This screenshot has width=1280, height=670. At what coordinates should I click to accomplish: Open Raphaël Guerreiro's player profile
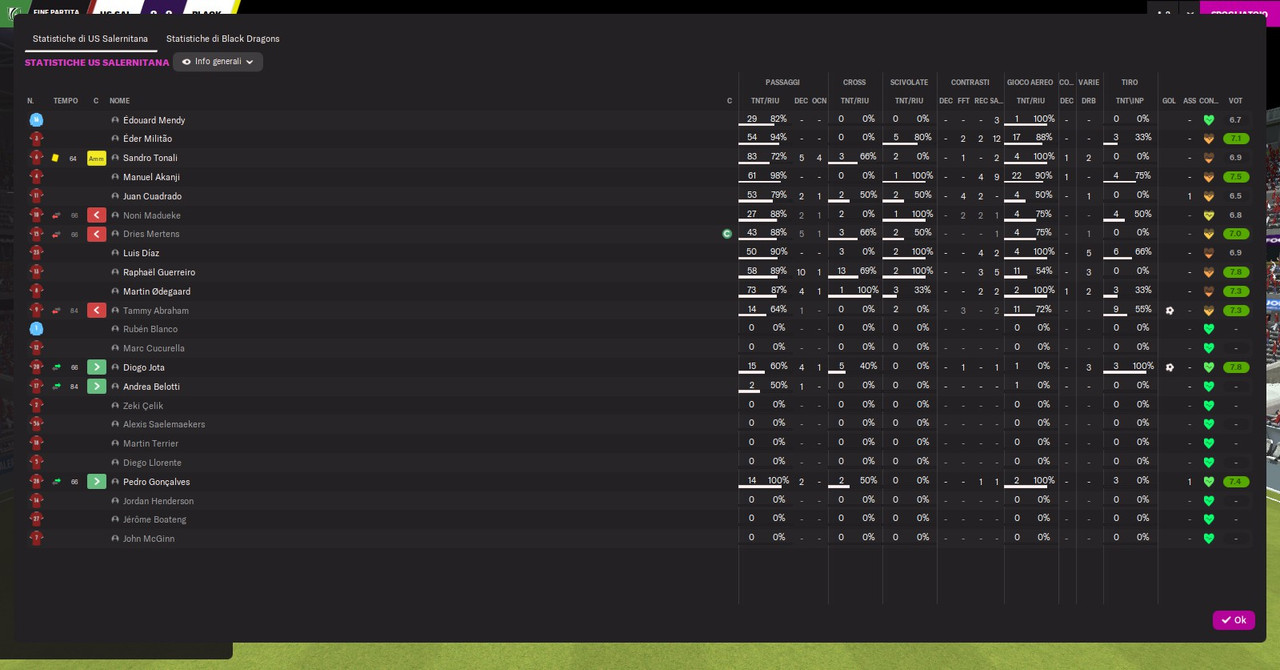click(x=159, y=272)
